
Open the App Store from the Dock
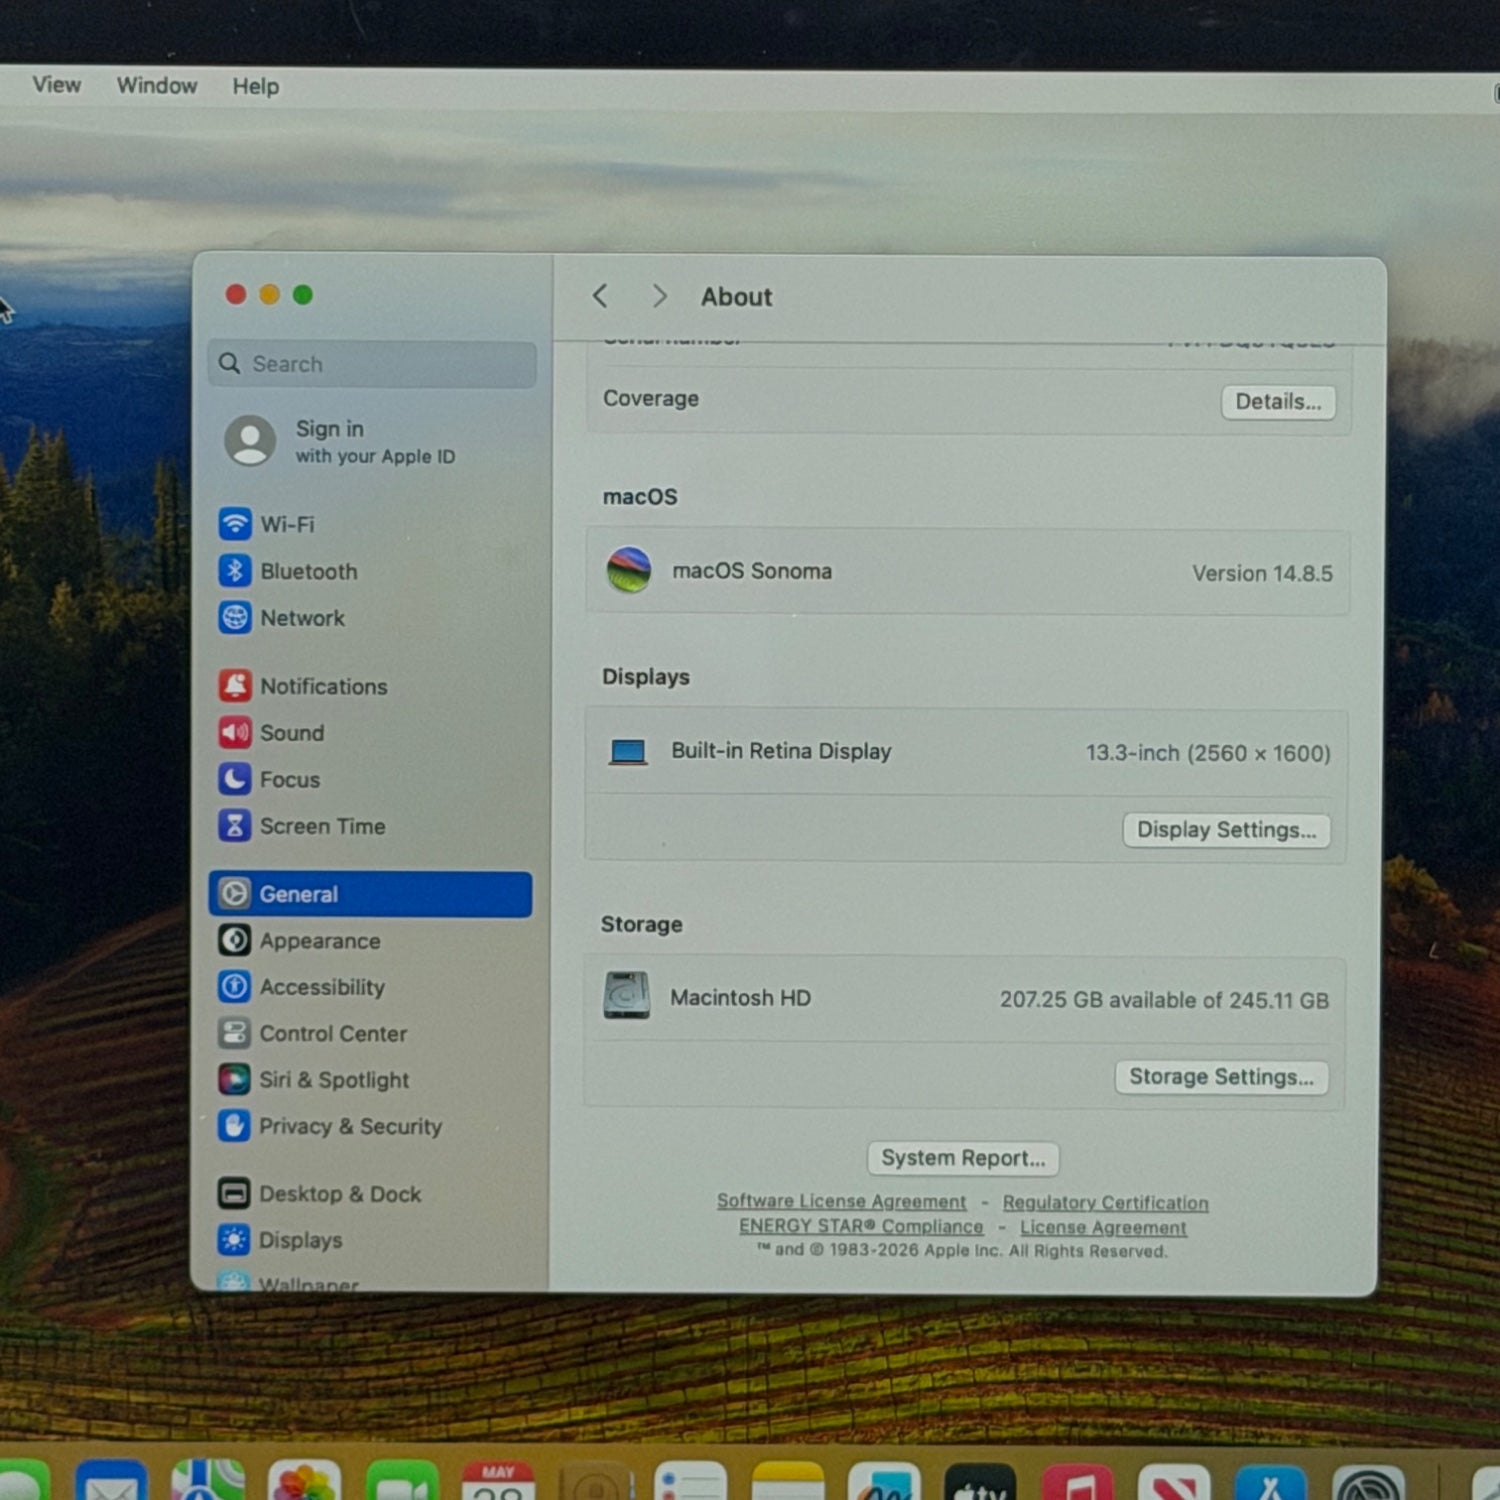click(x=1270, y=1484)
